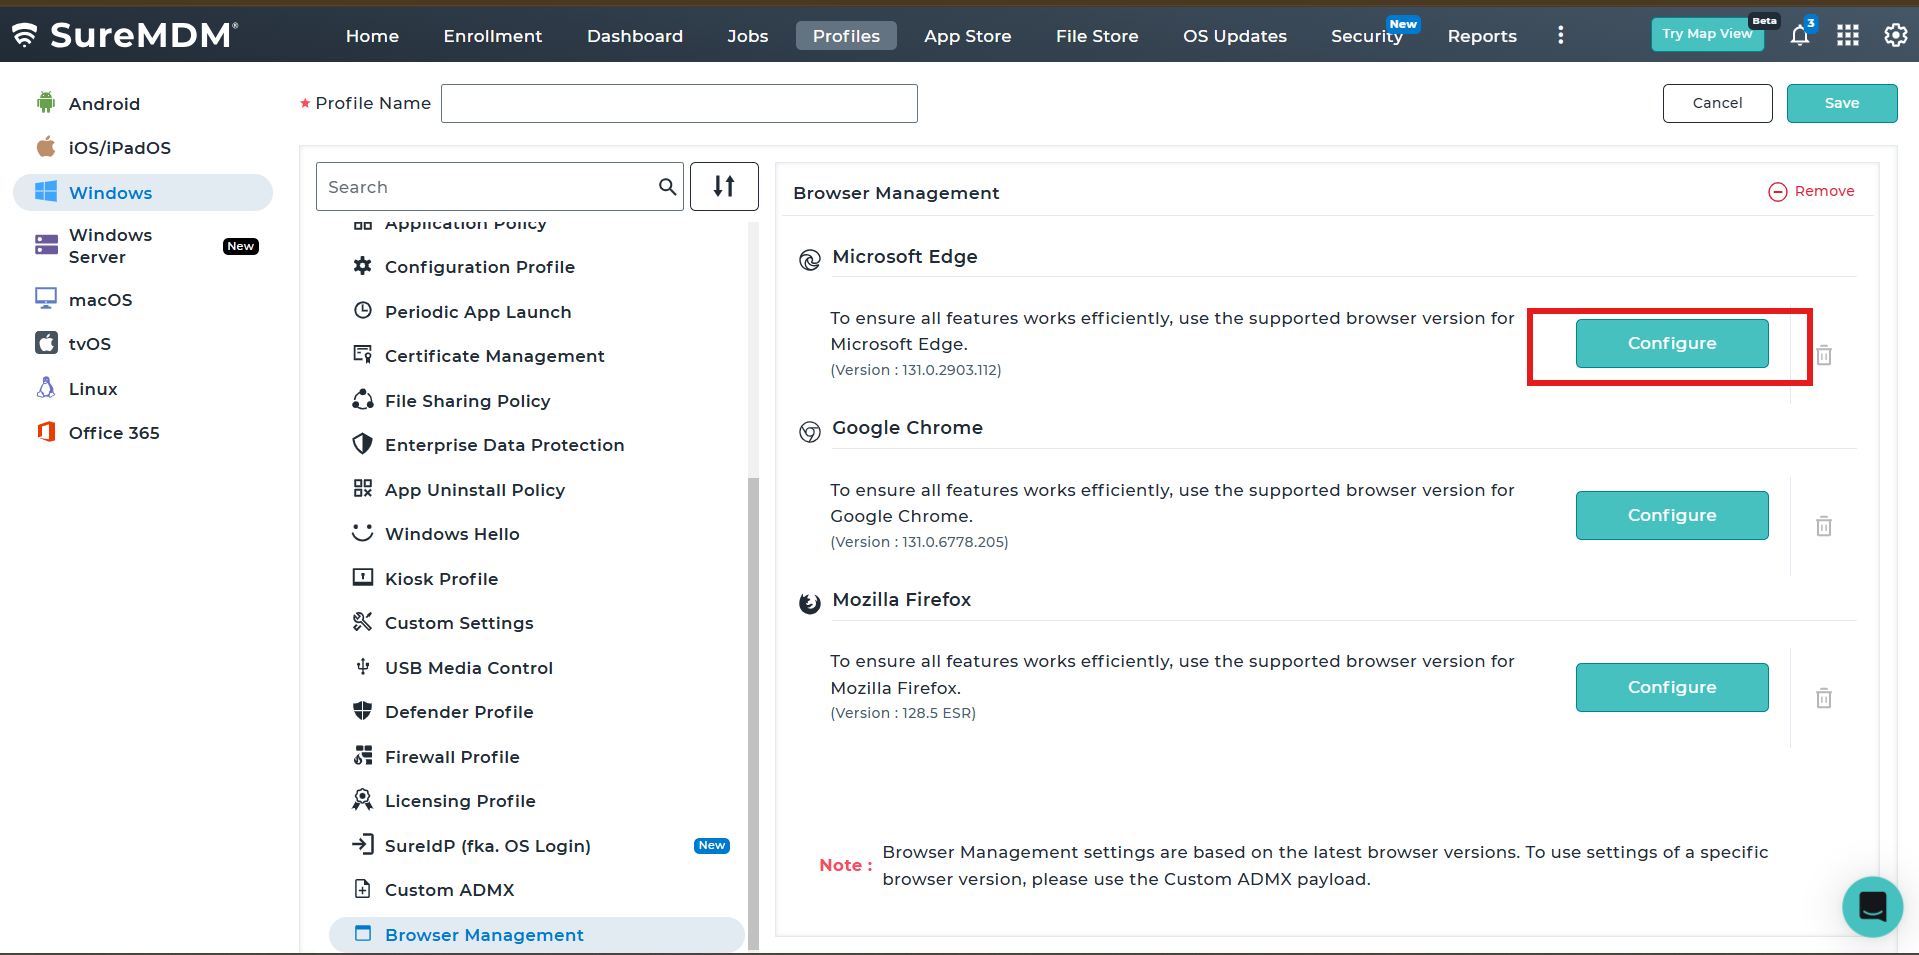Click the Microsoft Edge logo icon
The width and height of the screenshot is (1919, 955).
[x=809, y=260]
